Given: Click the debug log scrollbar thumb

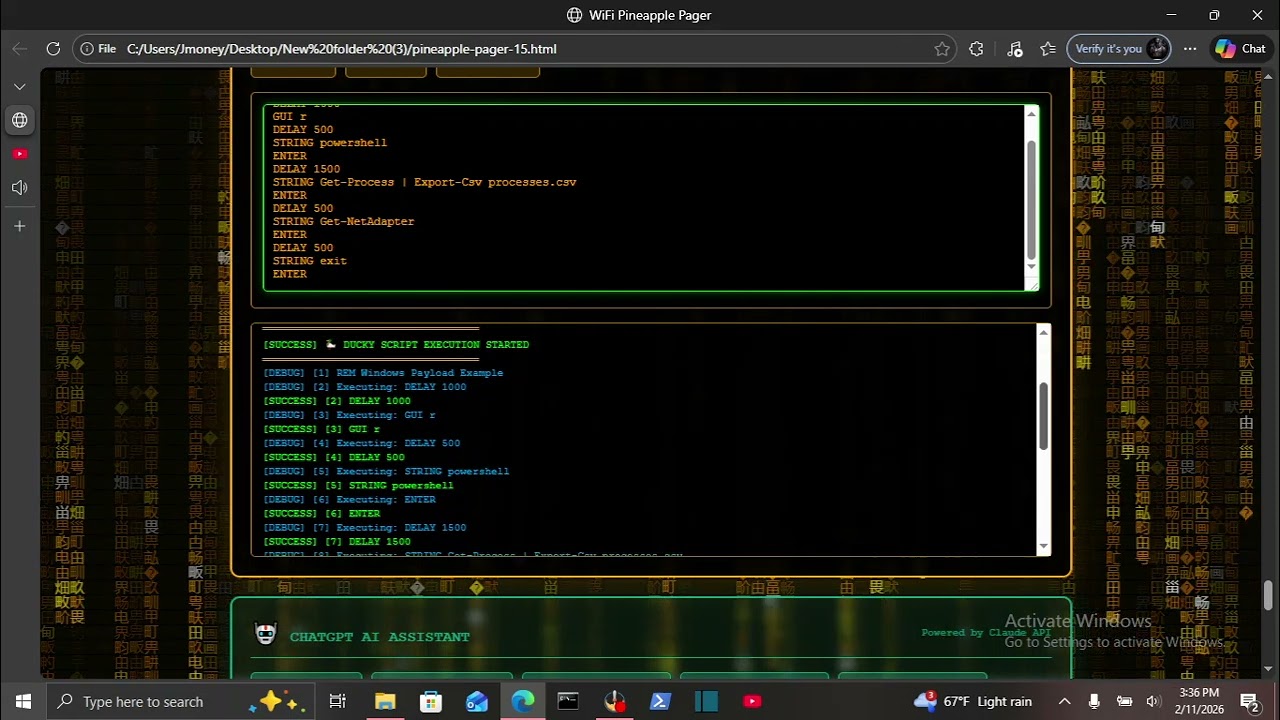Looking at the screenshot, I should 1044,416.
